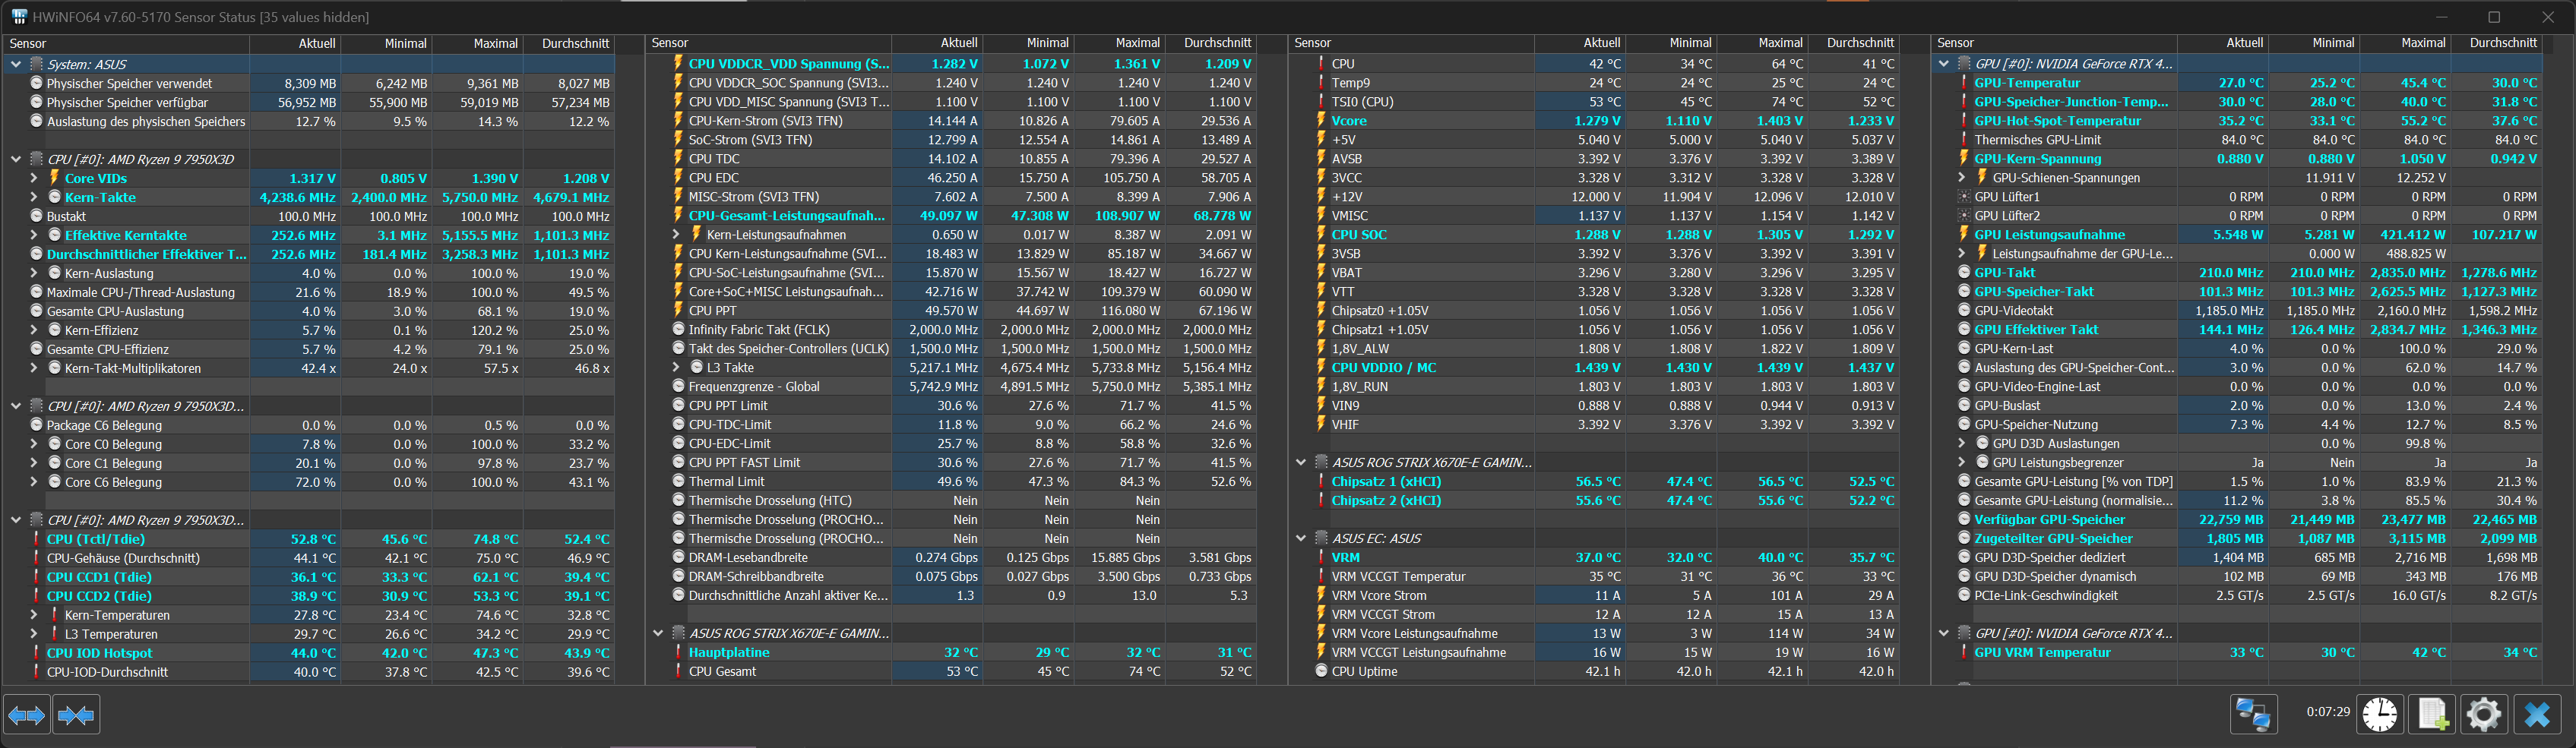Click the thermometer icon beside Hauptplatine
This screenshot has height=748, width=2576.
click(678, 652)
